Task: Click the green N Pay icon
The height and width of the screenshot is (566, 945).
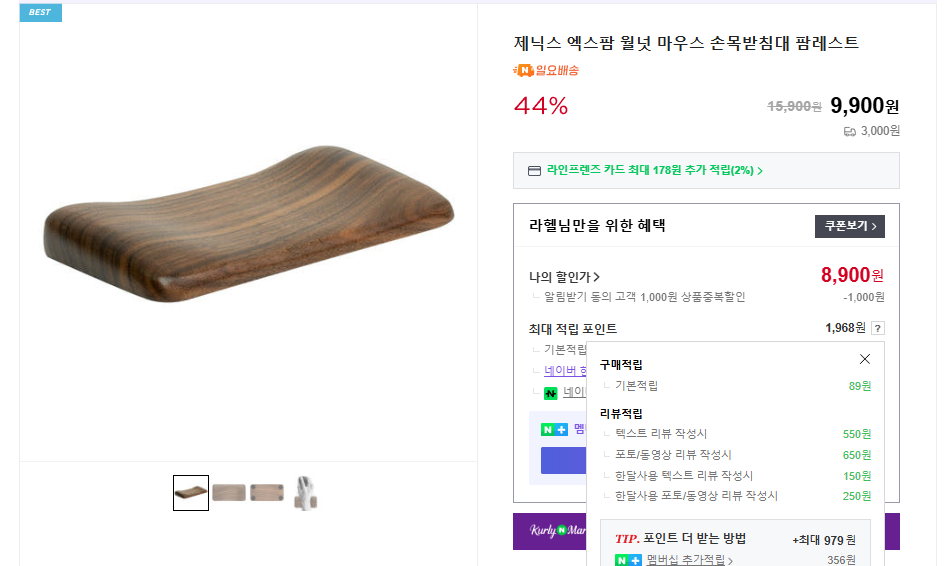Action: coord(550,393)
